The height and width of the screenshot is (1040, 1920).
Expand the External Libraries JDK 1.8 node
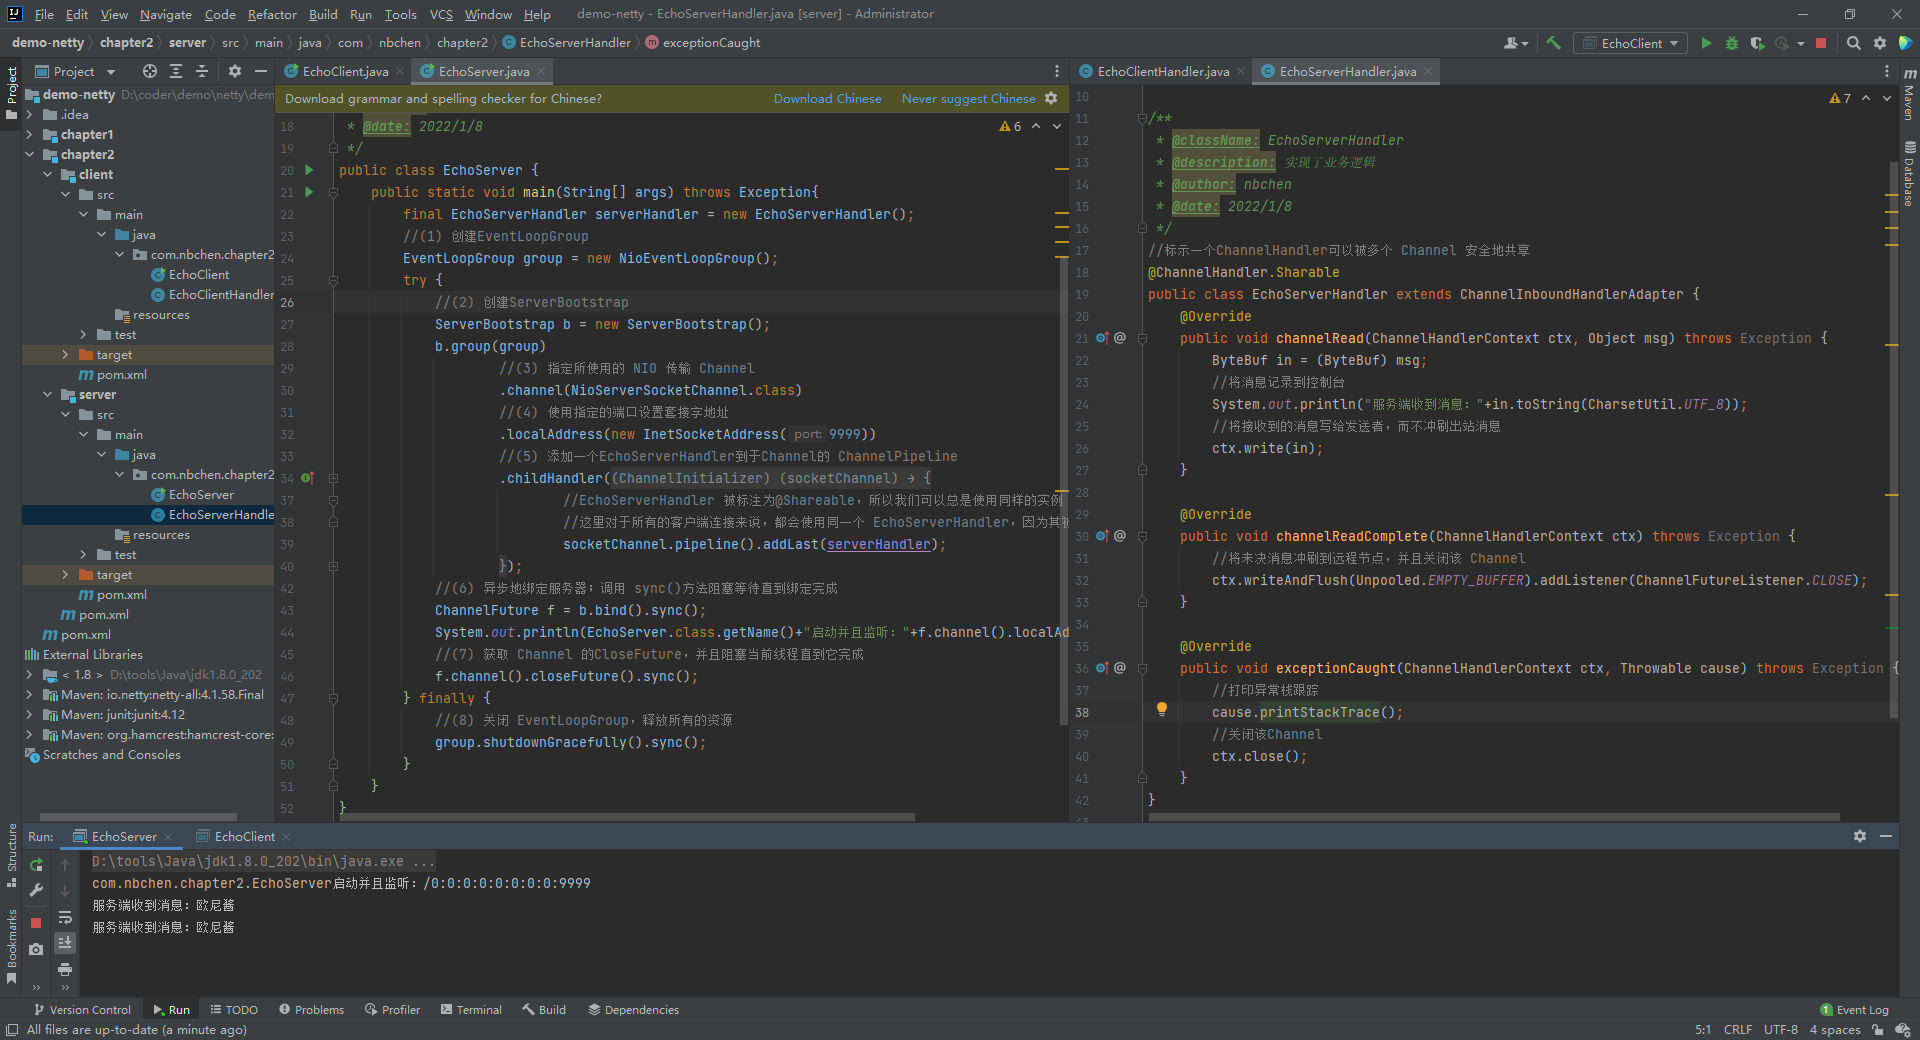click(29, 674)
